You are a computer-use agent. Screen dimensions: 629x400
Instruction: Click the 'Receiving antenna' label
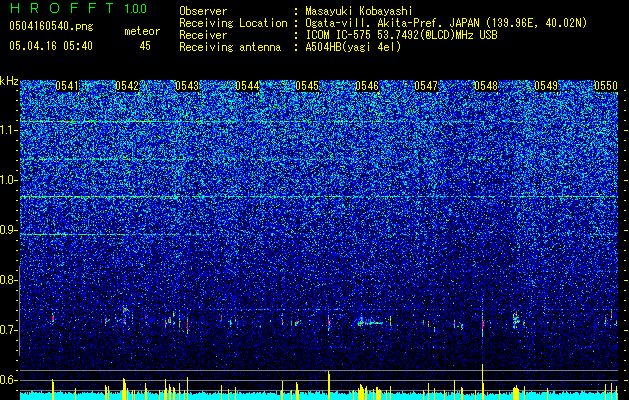tap(230, 47)
